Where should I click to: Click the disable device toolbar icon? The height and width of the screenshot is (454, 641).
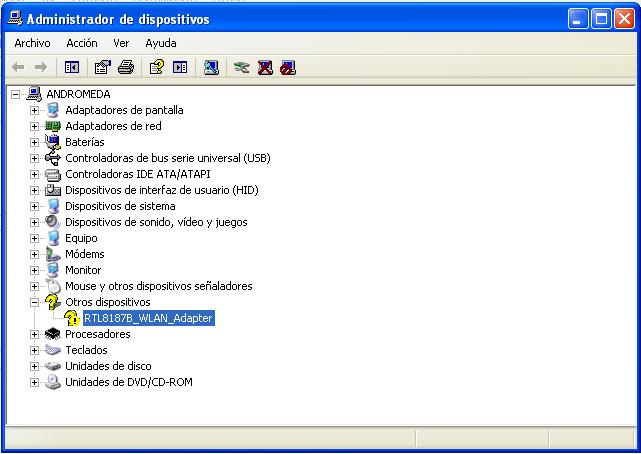pyautogui.click(x=288, y=67)
